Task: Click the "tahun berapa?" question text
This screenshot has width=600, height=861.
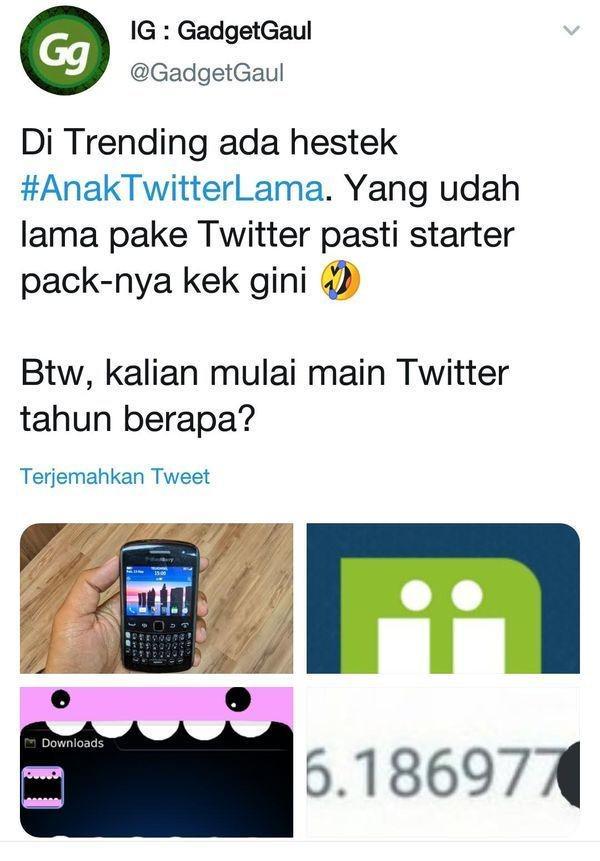Action: click(138, 420)
